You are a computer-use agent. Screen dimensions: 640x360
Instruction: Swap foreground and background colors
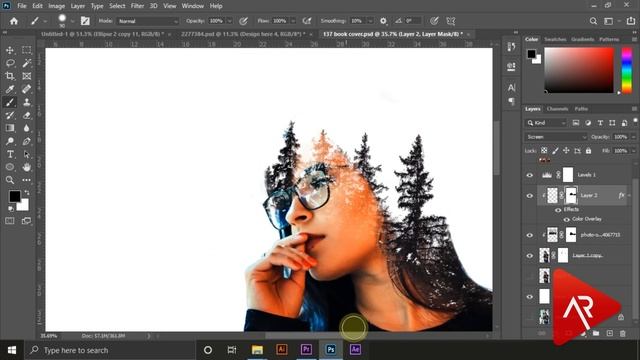pos(27,192)
